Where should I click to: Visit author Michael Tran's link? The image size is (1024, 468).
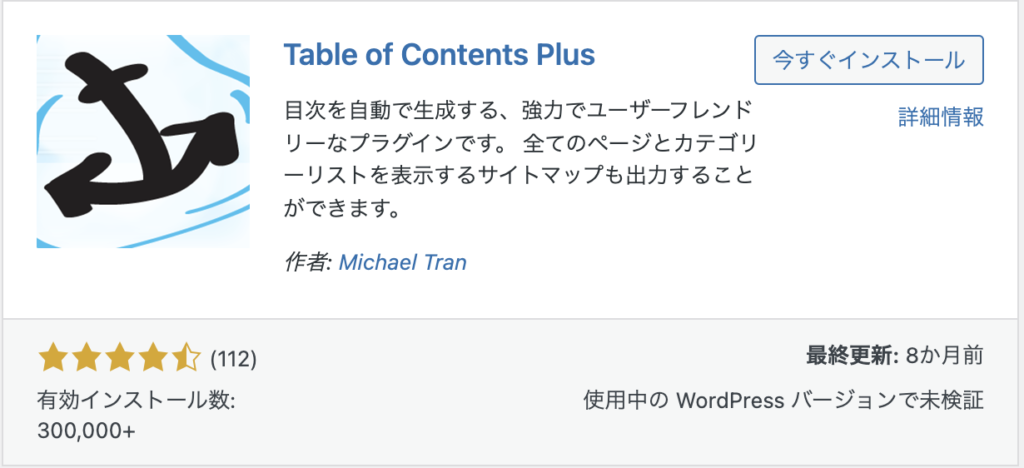[x=403, y=262]
